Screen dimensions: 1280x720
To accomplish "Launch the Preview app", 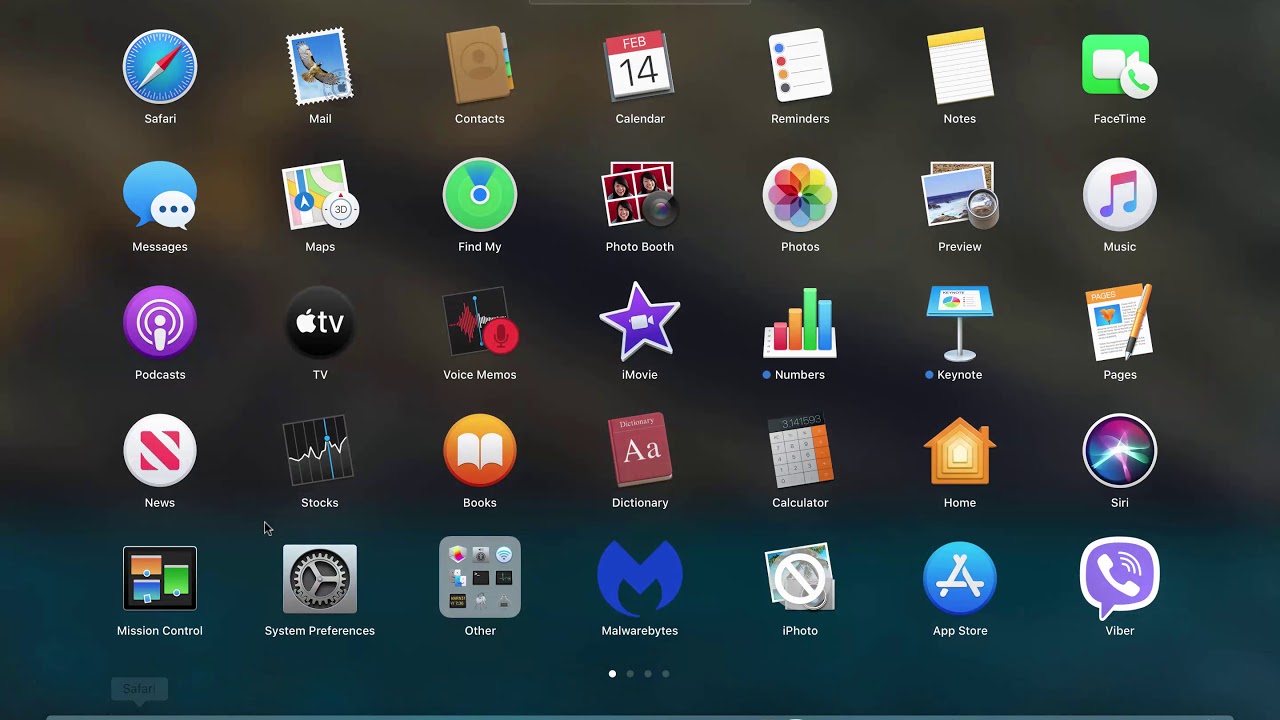I will [960, 195].
